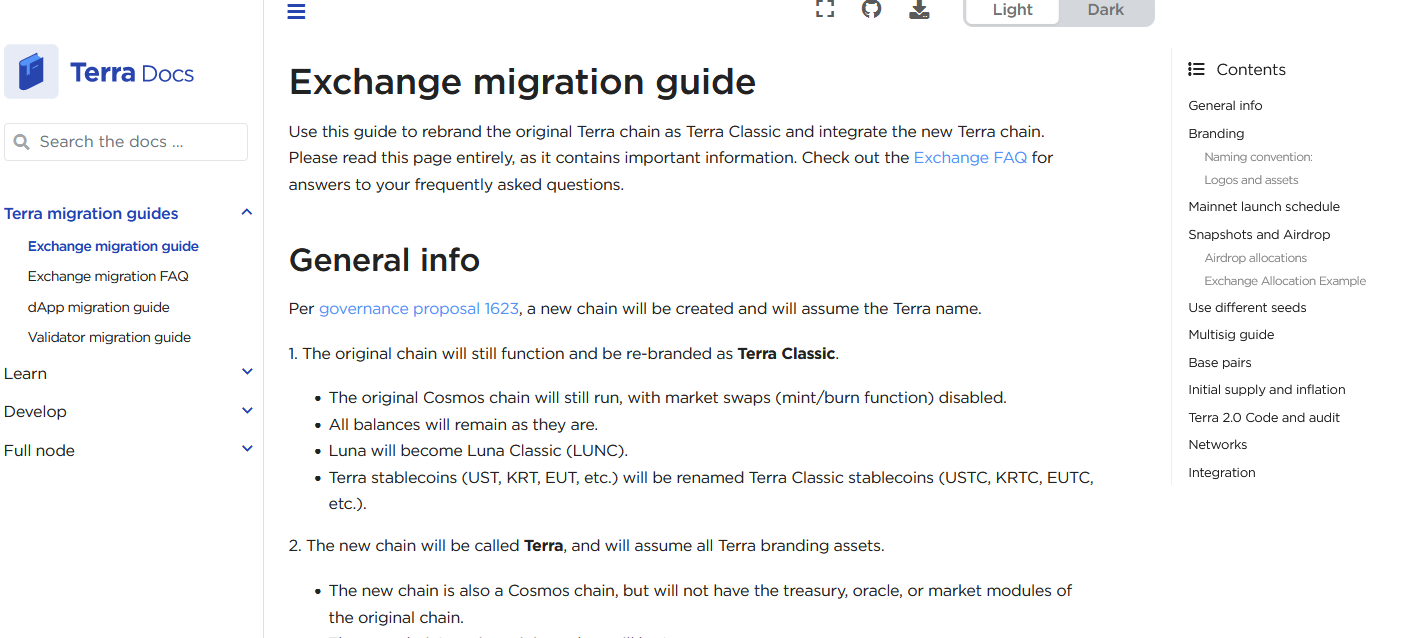Open Validator migration guide page
The height and width of the screenshot is (638, 1403).
coord(109,337)
